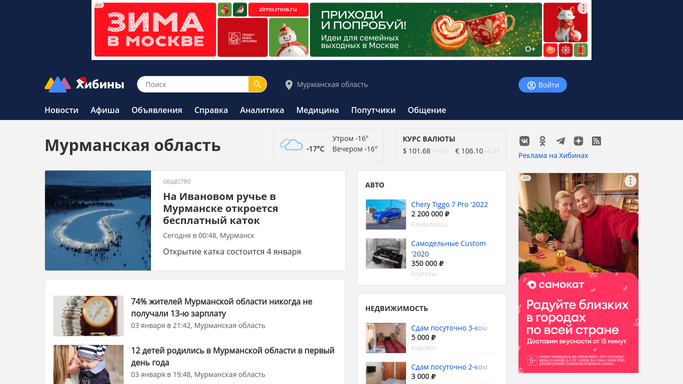Open the Самокат ad options menu
The width and height of the screenshot is (683, 384).
[630, 181]
